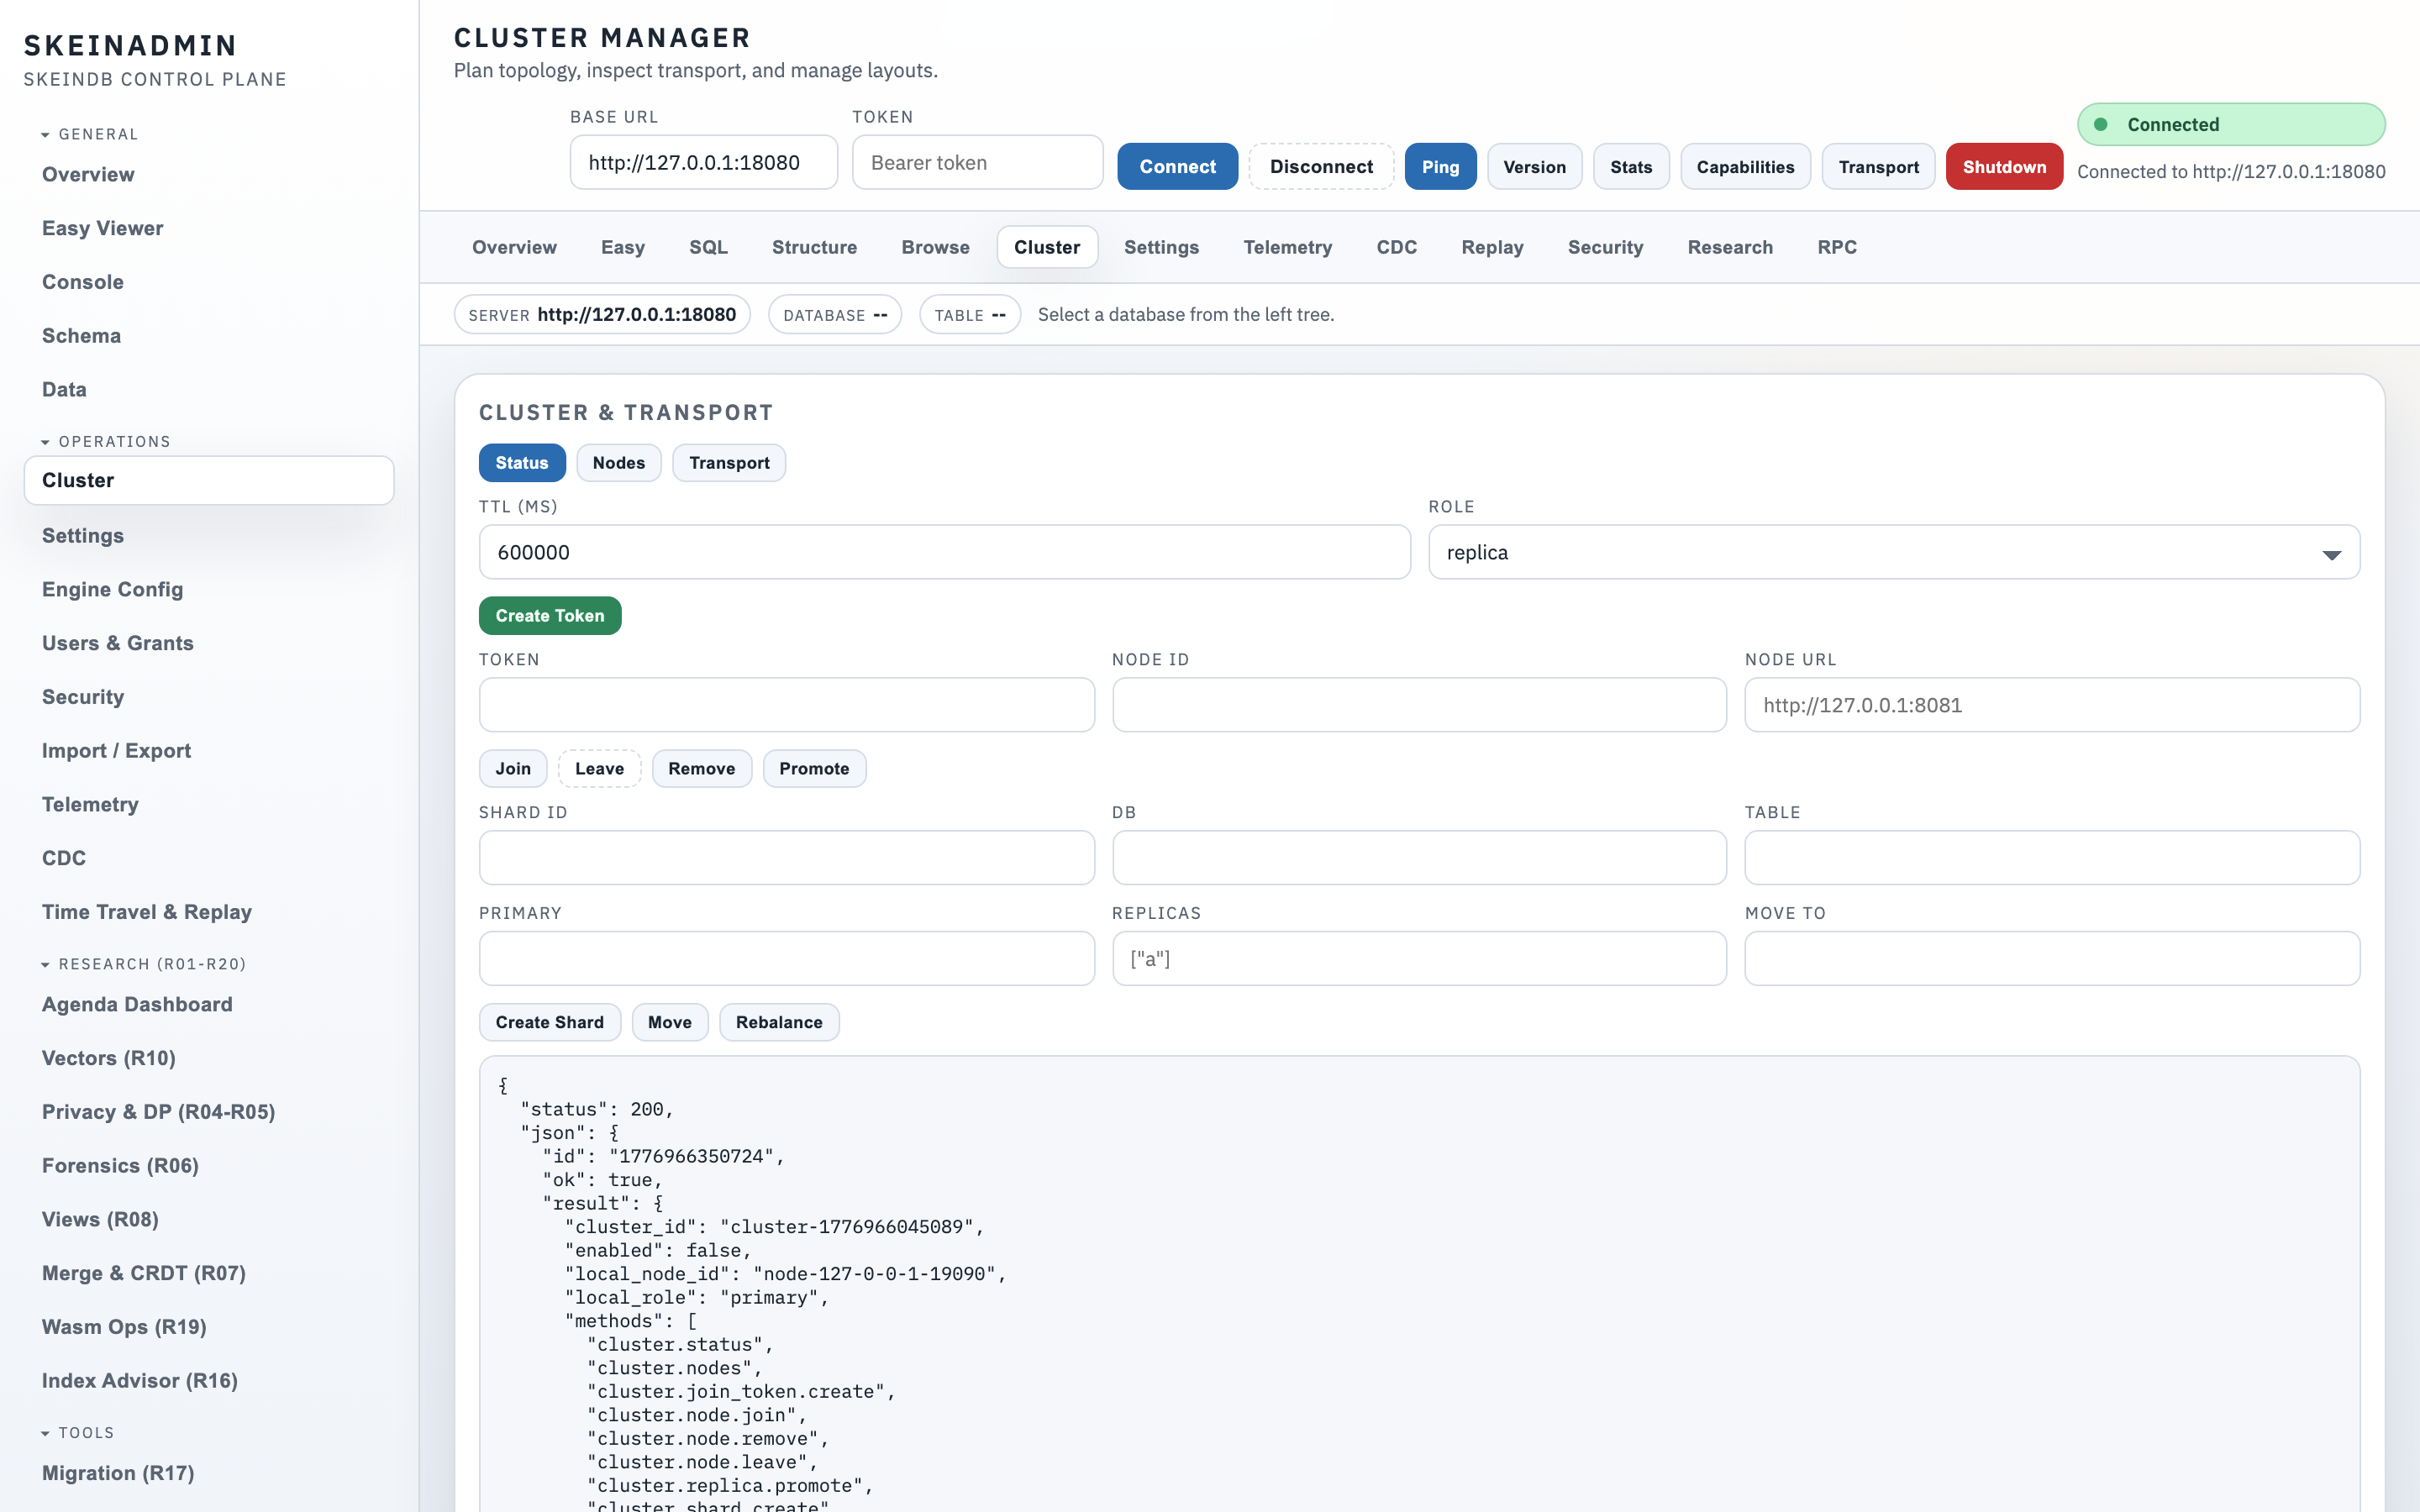Switch to the Browse tab
This screenshot has width=2420, height=1512.
click(935, 247)
